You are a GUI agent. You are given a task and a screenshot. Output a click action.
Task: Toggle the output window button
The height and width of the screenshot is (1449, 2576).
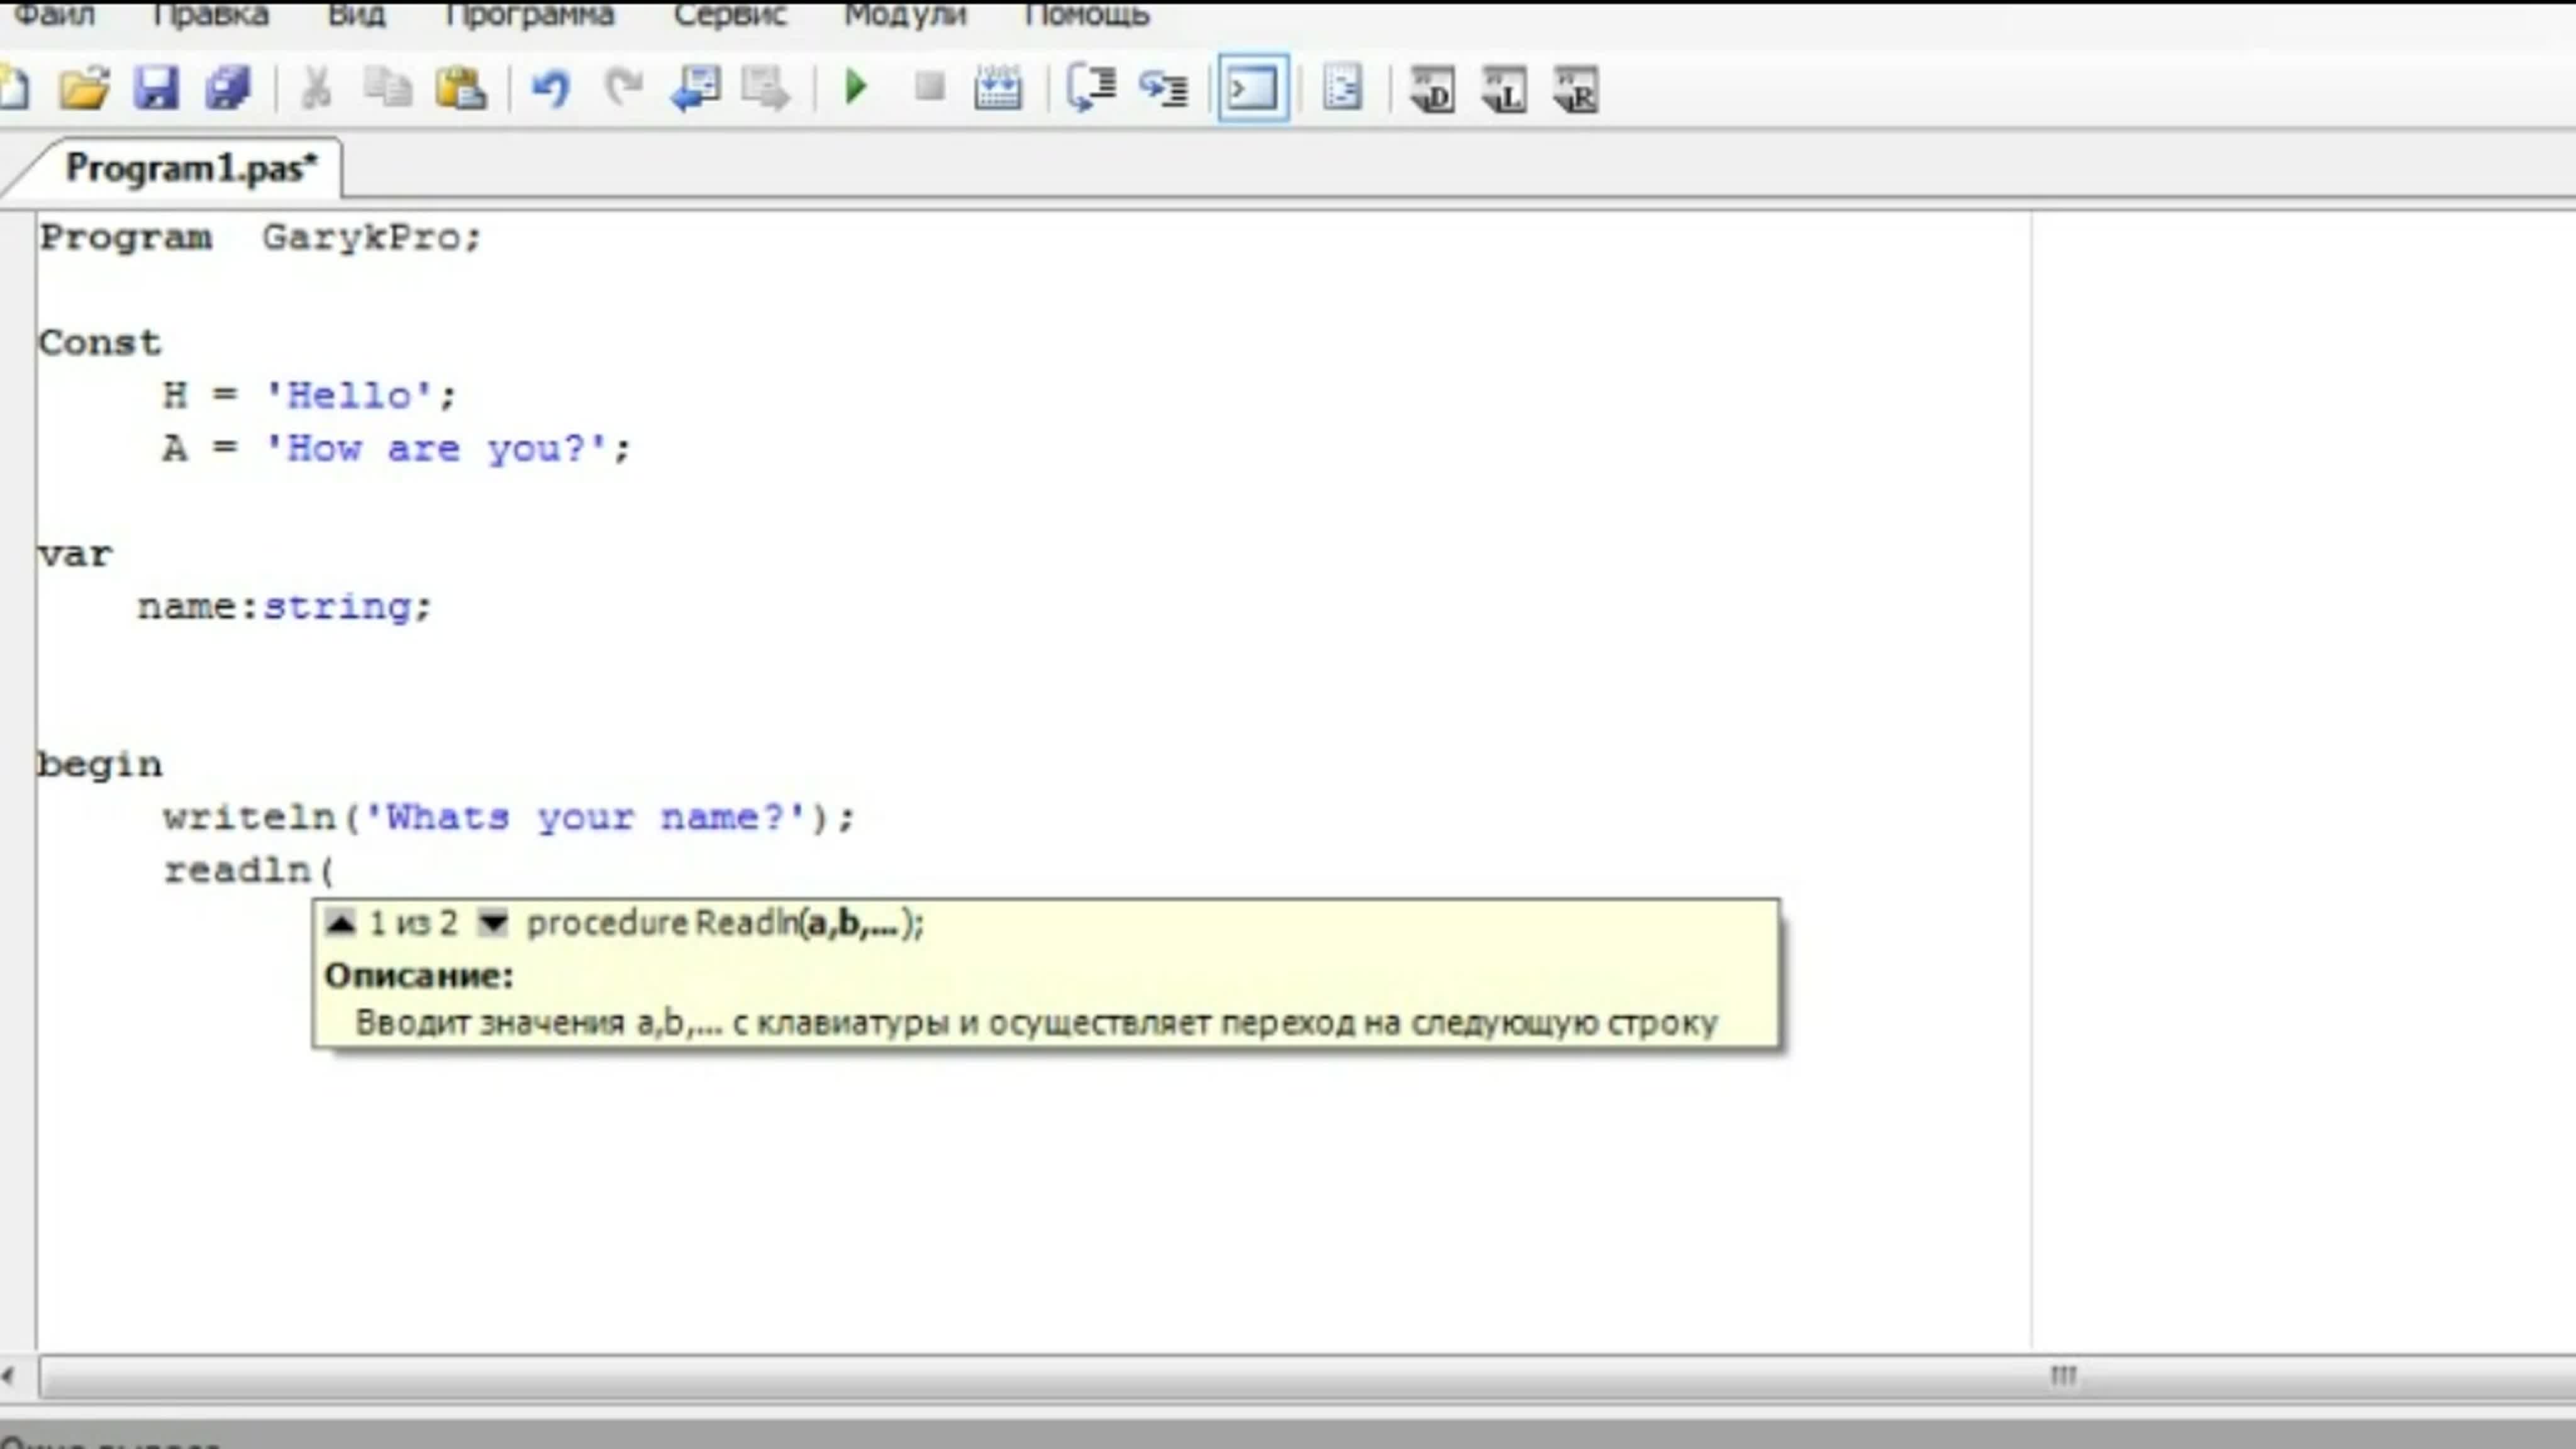pyautogui.click(x=1253, y=88)
